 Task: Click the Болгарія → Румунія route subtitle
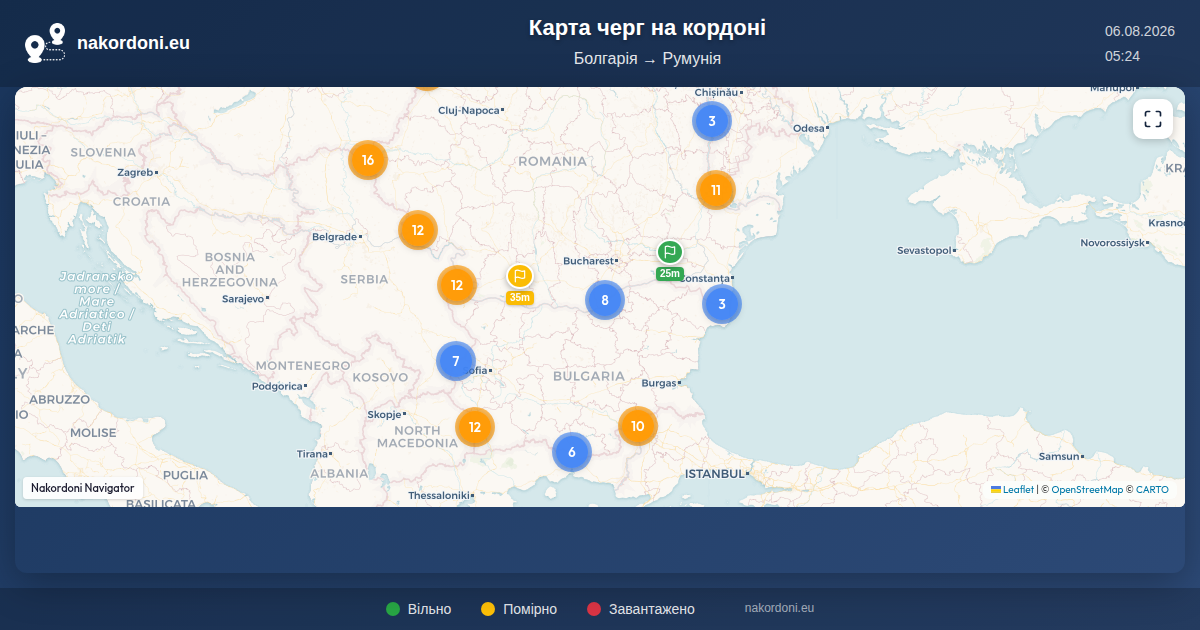coord(647,58)
